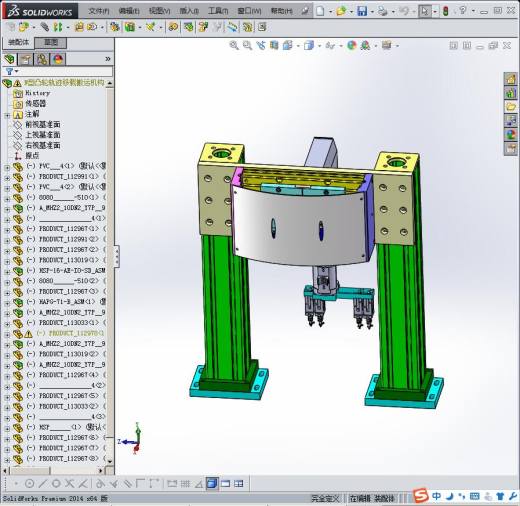Viewport: 520px width, 506px height.
Task: Open the 工具 (Tools) menu
Action: pos(218,11)
